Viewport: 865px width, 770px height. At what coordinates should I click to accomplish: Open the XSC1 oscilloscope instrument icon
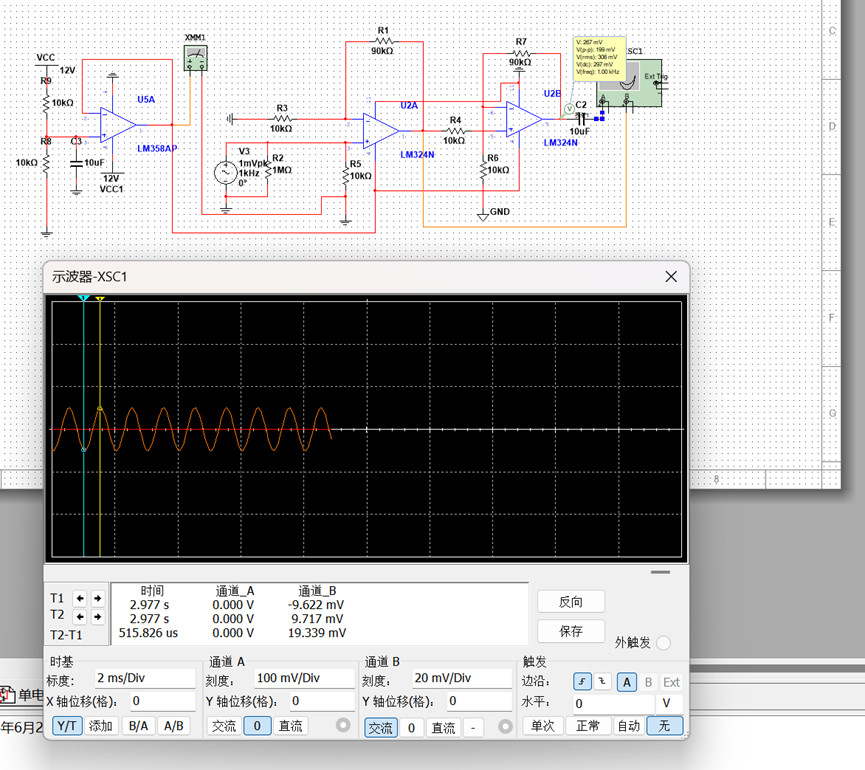click(x=630, y=83)
